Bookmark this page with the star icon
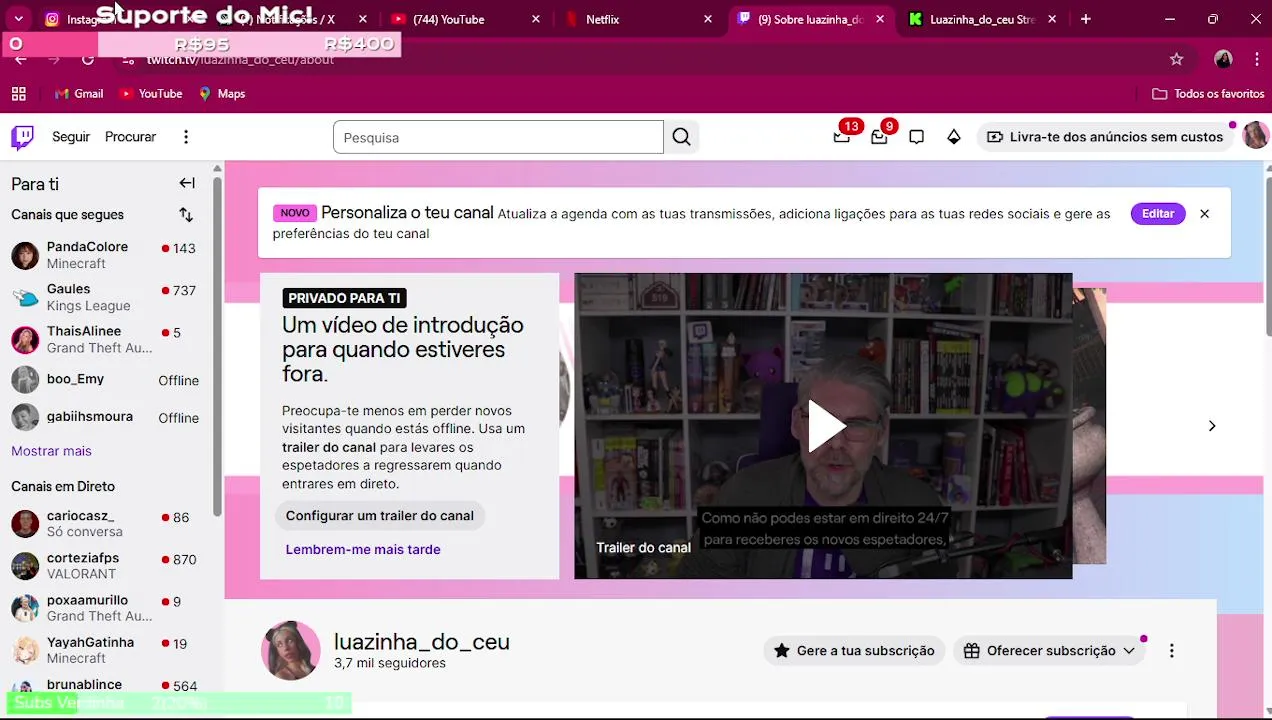 (1177, 60)
